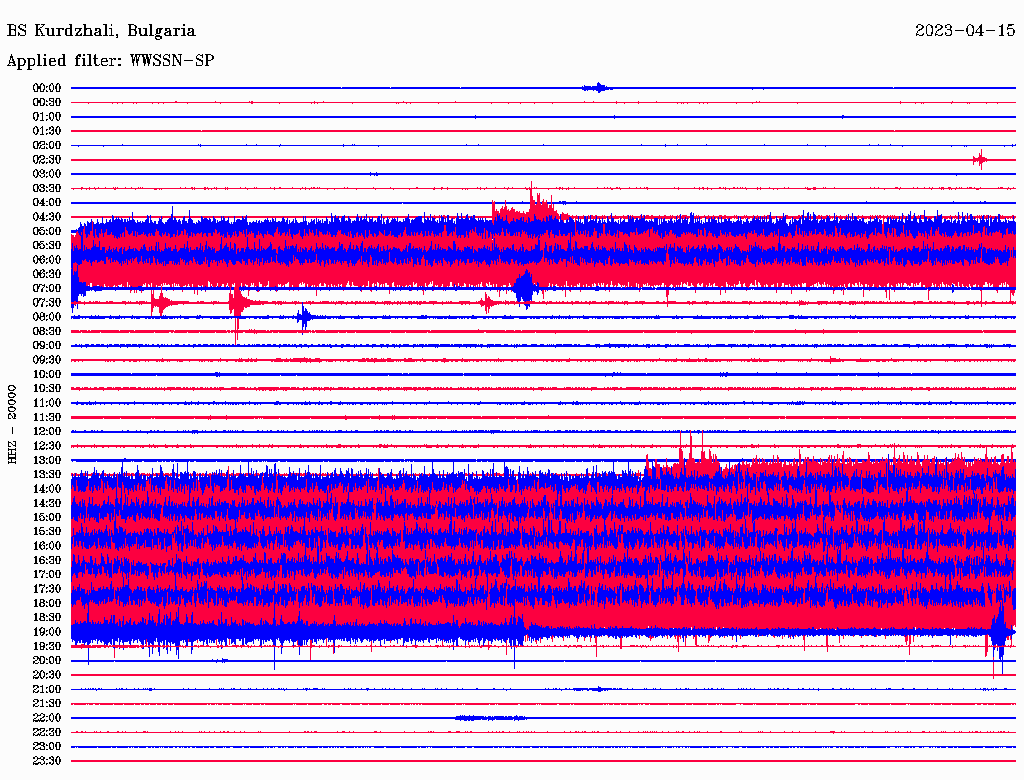Click the blue noise burst on the 22:00 trace
Viewport: 1024px width, 780px height.
click(490, 718)
